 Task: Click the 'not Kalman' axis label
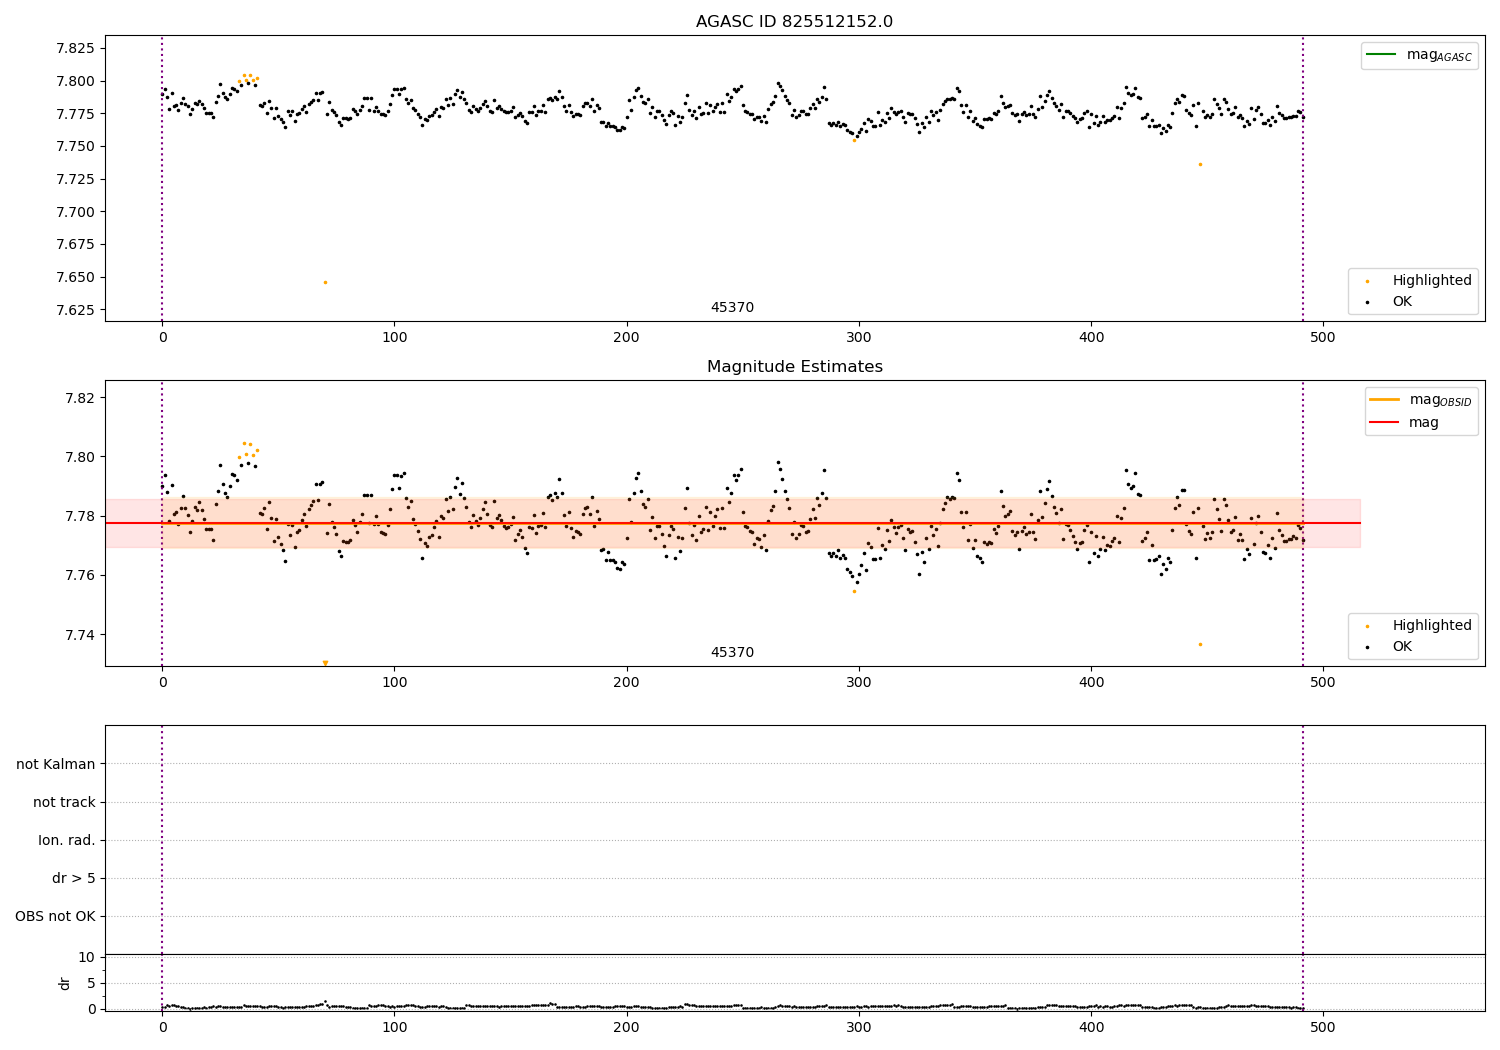click(56, 765)
